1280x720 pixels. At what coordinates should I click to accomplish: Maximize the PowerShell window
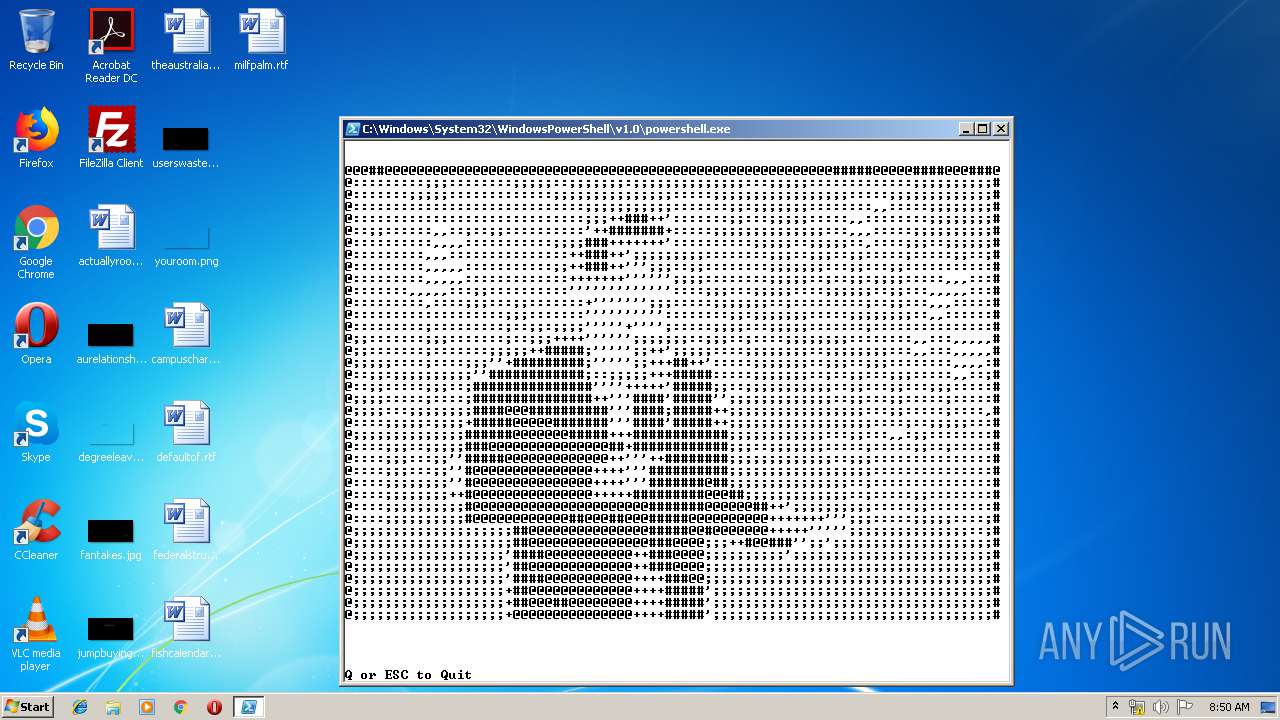coord(983,129)
